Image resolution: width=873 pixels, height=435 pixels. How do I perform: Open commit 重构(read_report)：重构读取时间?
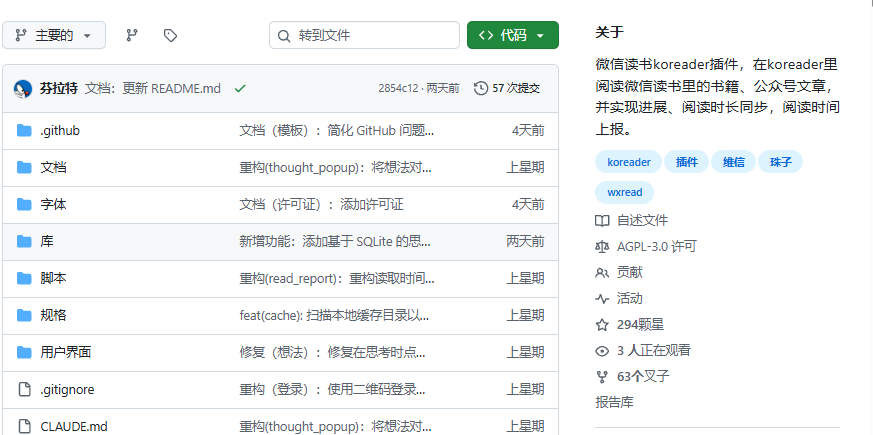pos(337,278)
